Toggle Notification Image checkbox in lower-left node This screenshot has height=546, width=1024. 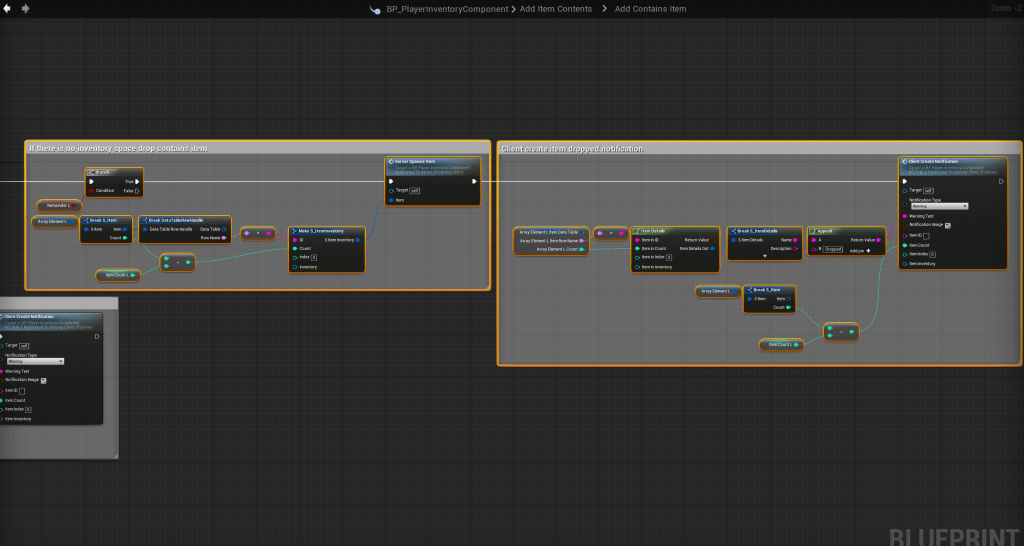coord(43,380)
